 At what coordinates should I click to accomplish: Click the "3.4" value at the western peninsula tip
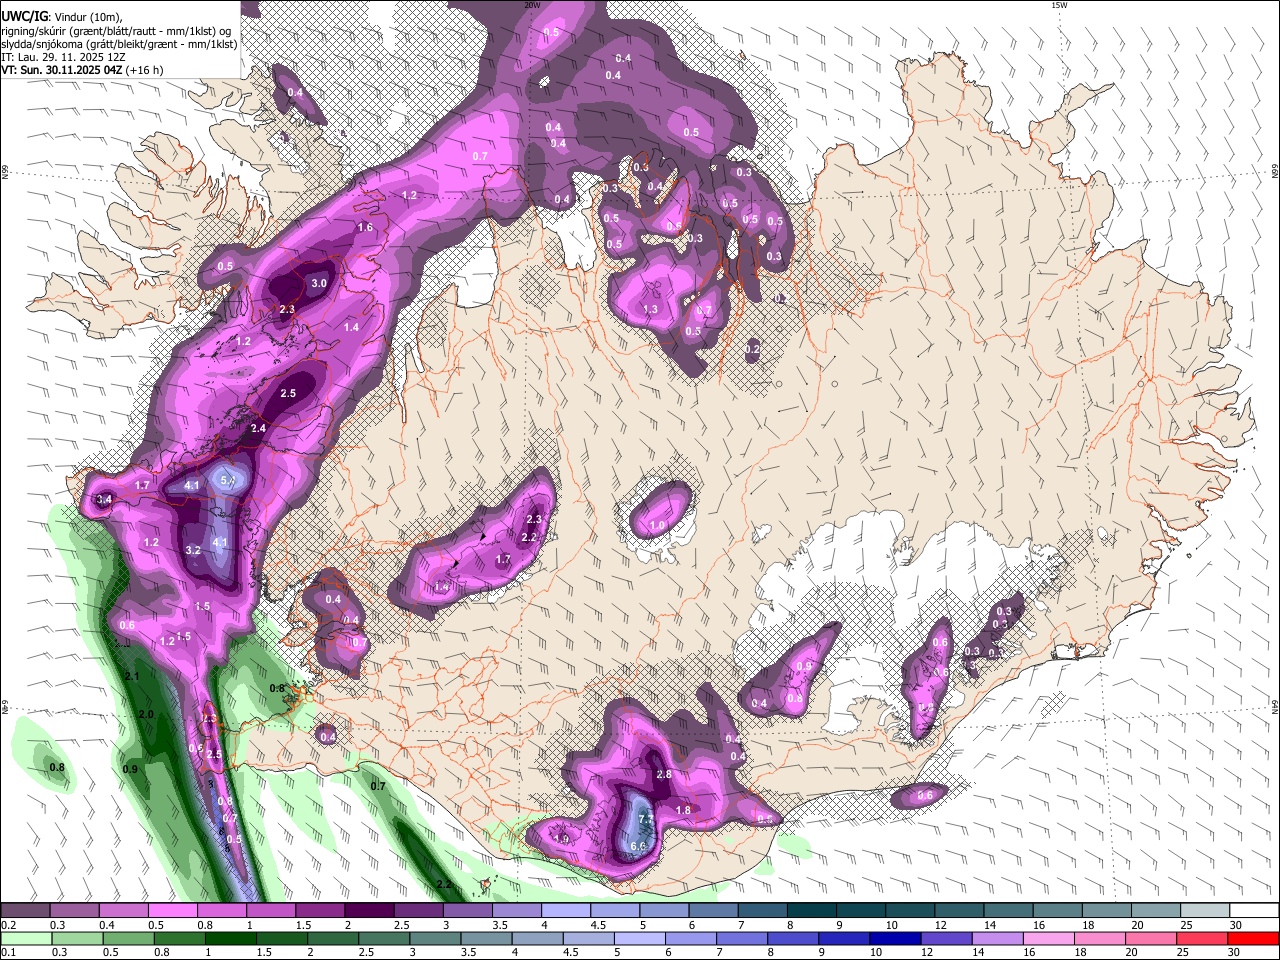pyautogui.click(x=104, y=499)
